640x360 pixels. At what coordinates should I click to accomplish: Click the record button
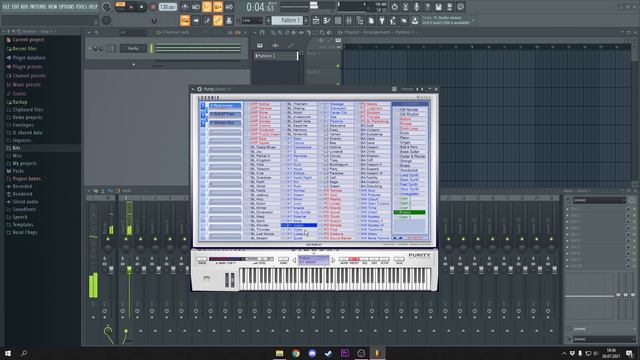(x=153, y=7)
